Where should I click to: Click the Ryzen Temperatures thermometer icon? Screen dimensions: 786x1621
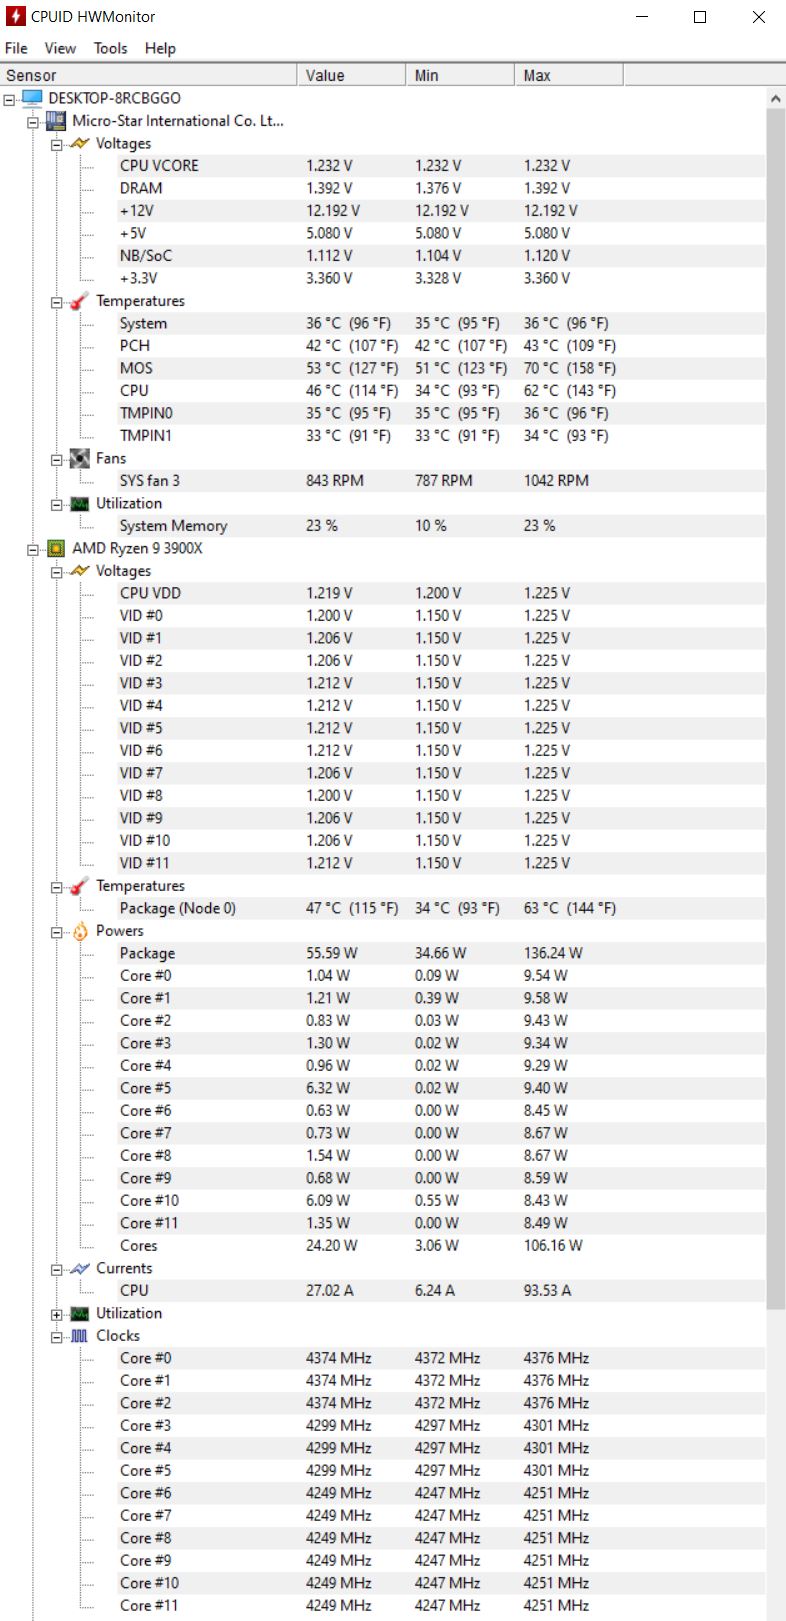coord(80,886)
